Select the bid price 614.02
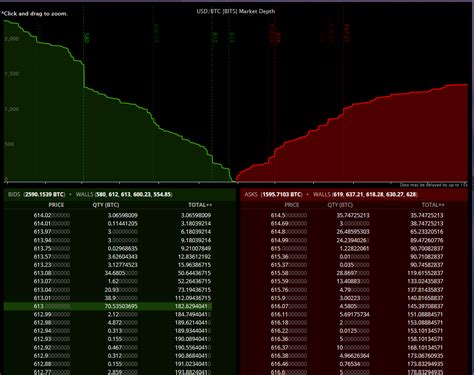Viewport: 474px width, 375px height. [52, 215]
